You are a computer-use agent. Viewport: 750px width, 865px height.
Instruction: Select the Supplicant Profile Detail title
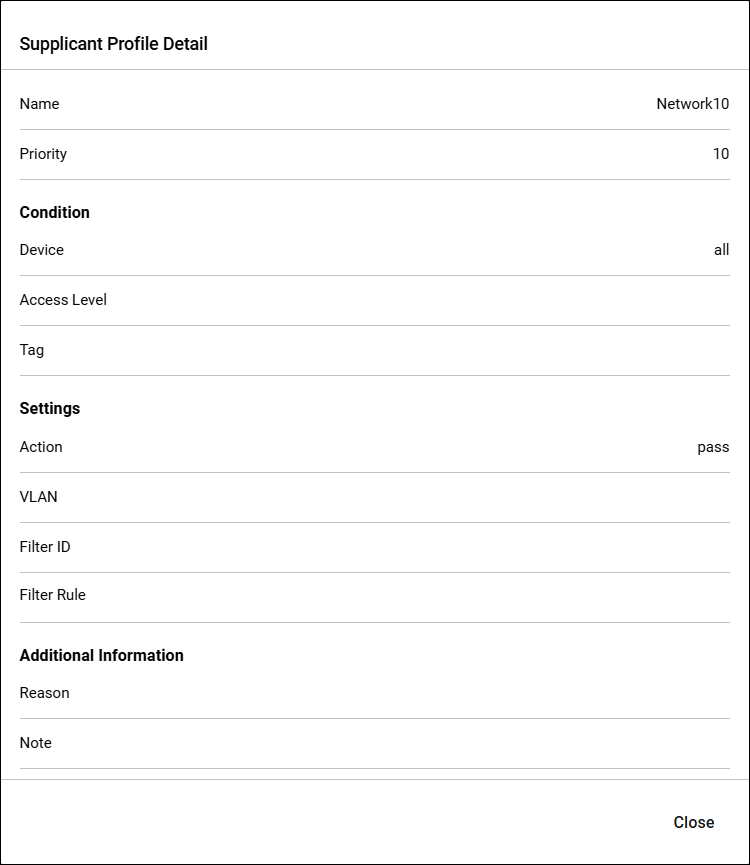(x=114, y=44)
